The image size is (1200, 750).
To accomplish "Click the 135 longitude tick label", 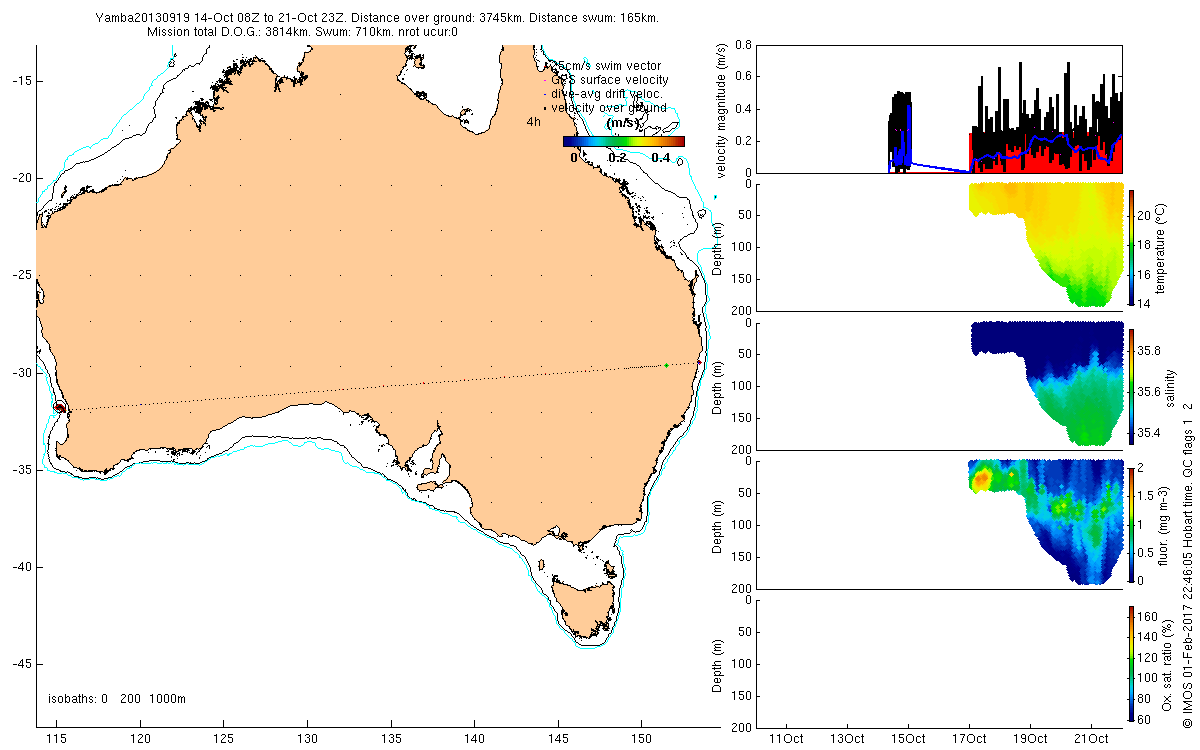I will point(390,739).
